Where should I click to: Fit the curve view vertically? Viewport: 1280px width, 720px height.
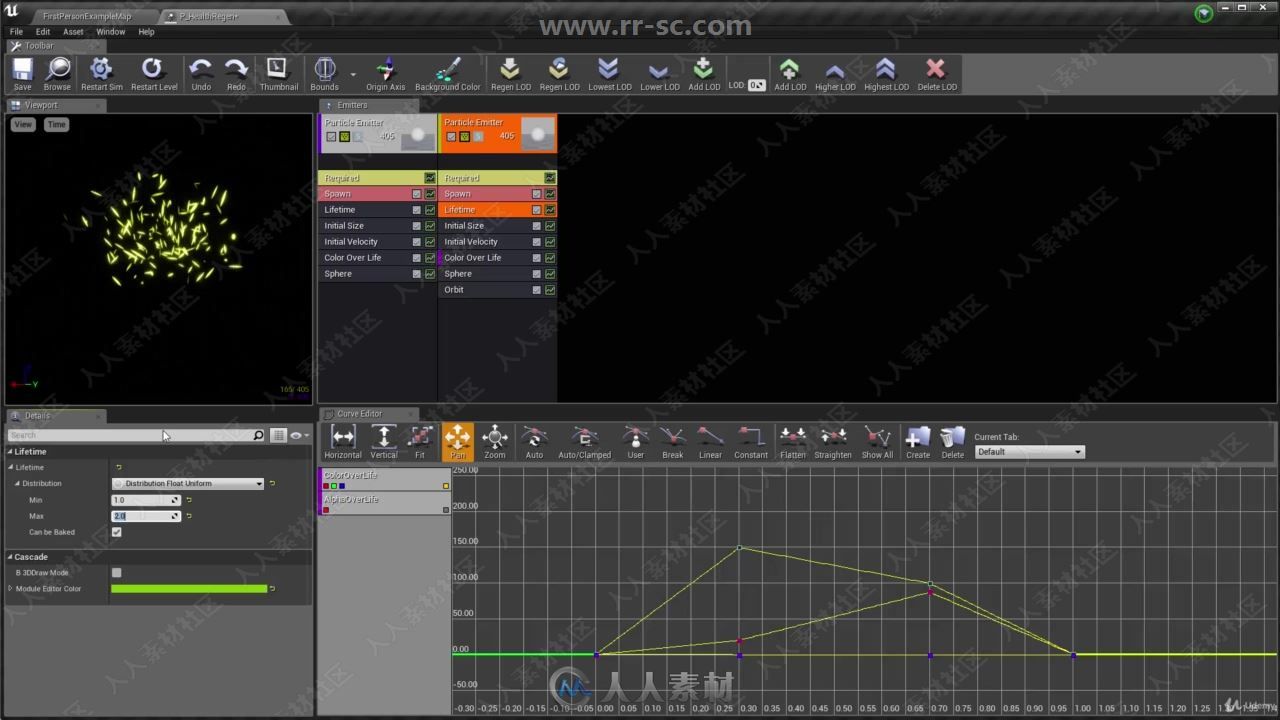[384, 442]
